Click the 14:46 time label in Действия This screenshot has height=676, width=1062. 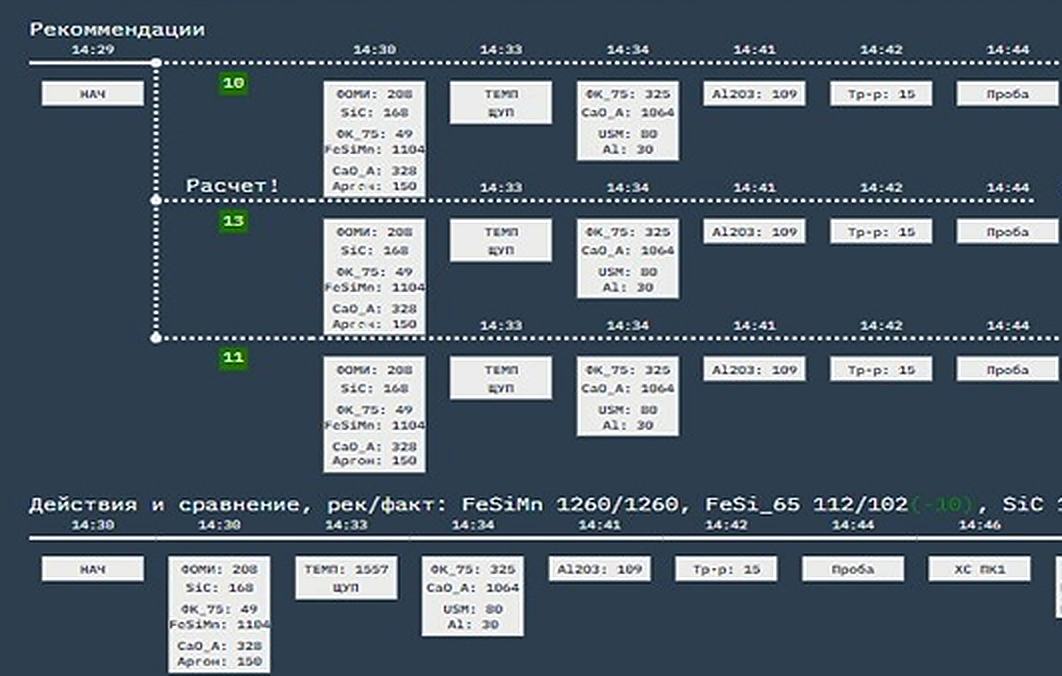click(979, 525)
